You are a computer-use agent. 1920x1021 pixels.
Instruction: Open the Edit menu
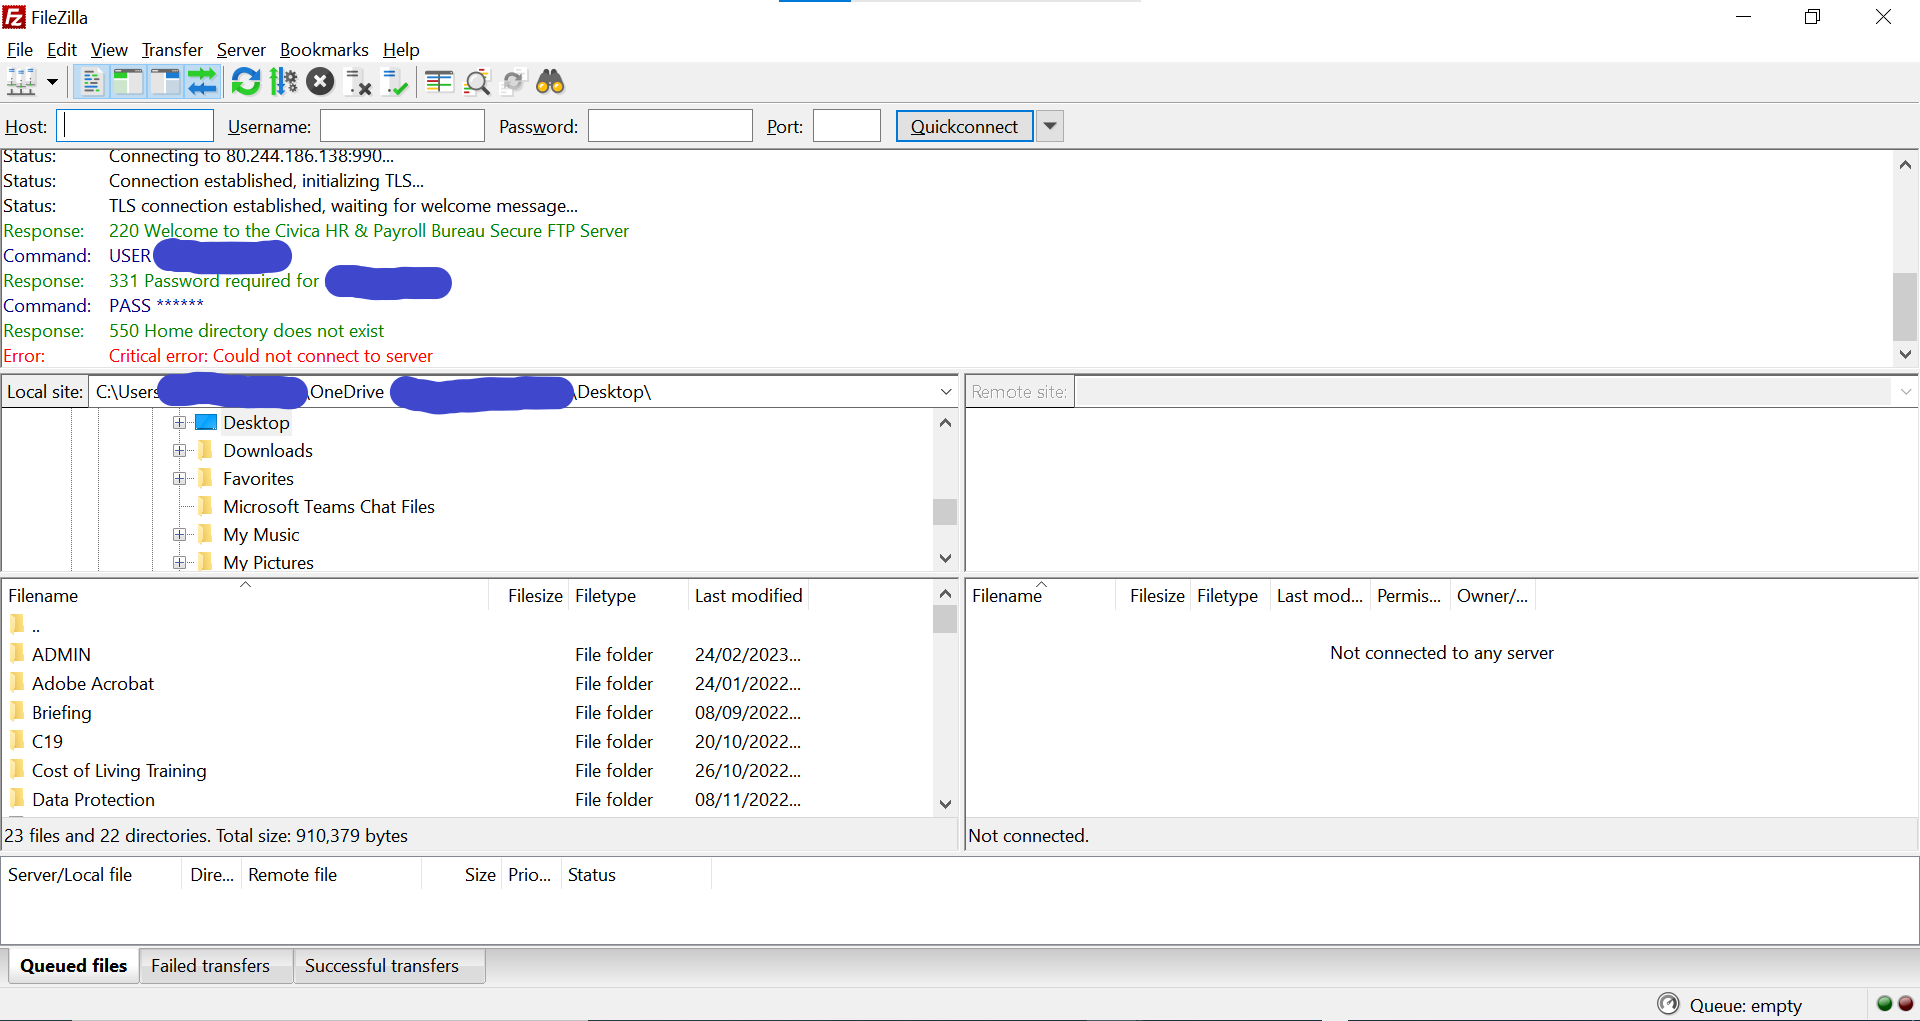click(x=62, y=50)
